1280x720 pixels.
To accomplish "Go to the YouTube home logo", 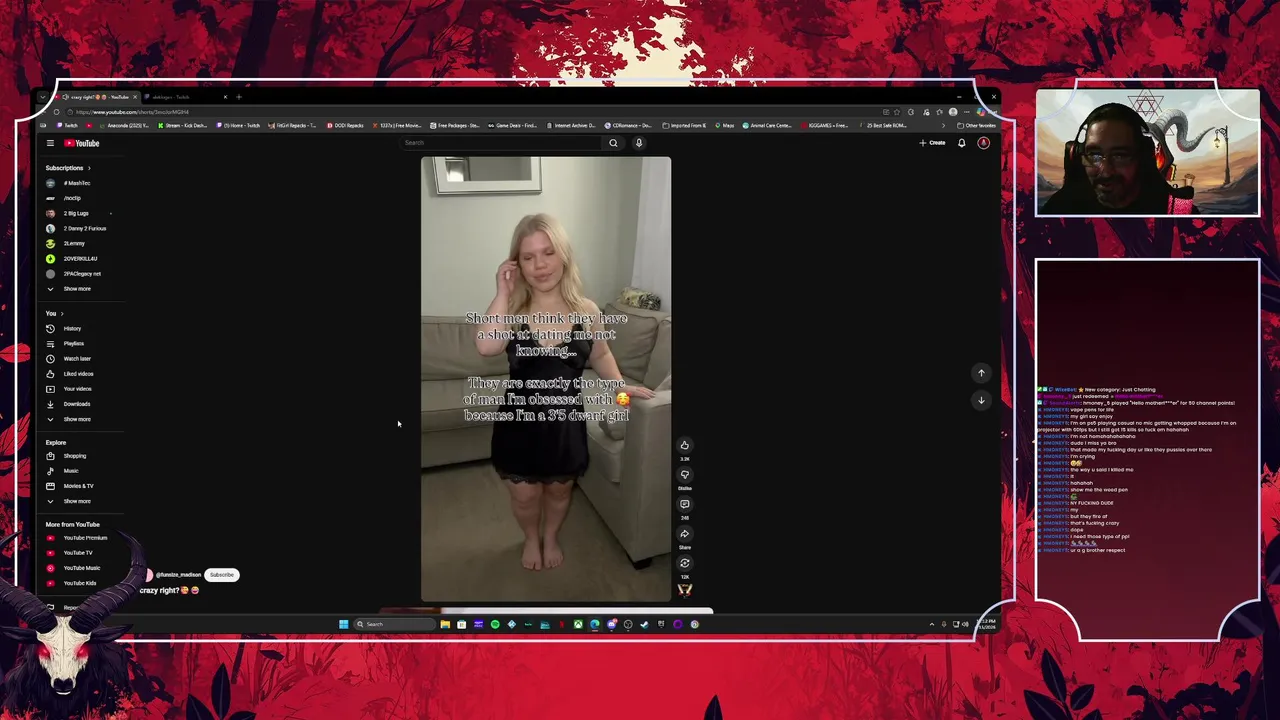I will point(82,143).
